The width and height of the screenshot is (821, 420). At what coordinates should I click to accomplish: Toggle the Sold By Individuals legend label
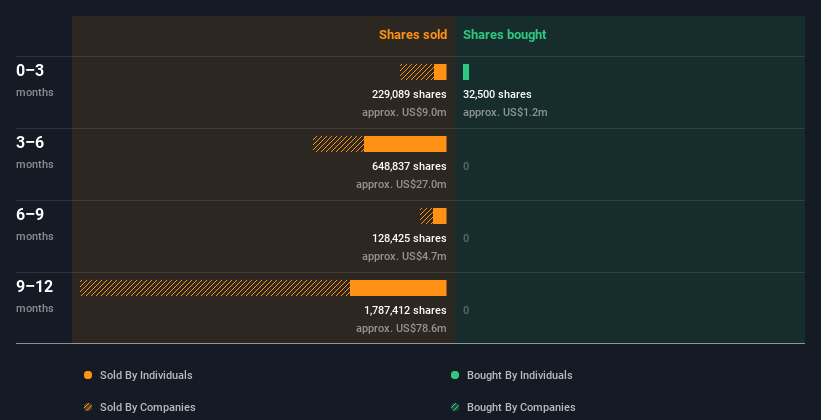(x=146, y=376)
